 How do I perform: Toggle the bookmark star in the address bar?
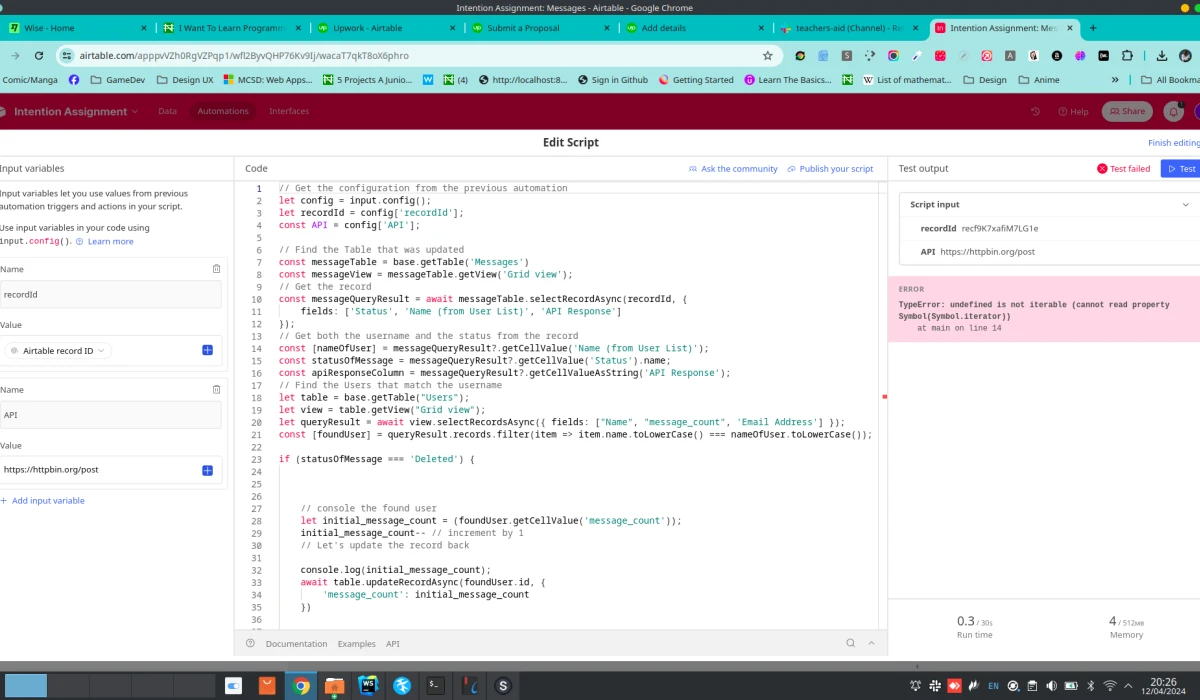coord(766,57)
